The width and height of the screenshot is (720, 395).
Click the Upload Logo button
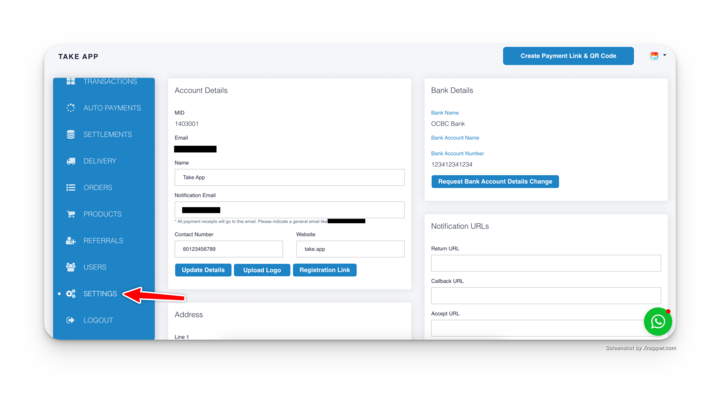tap(262, 270)
